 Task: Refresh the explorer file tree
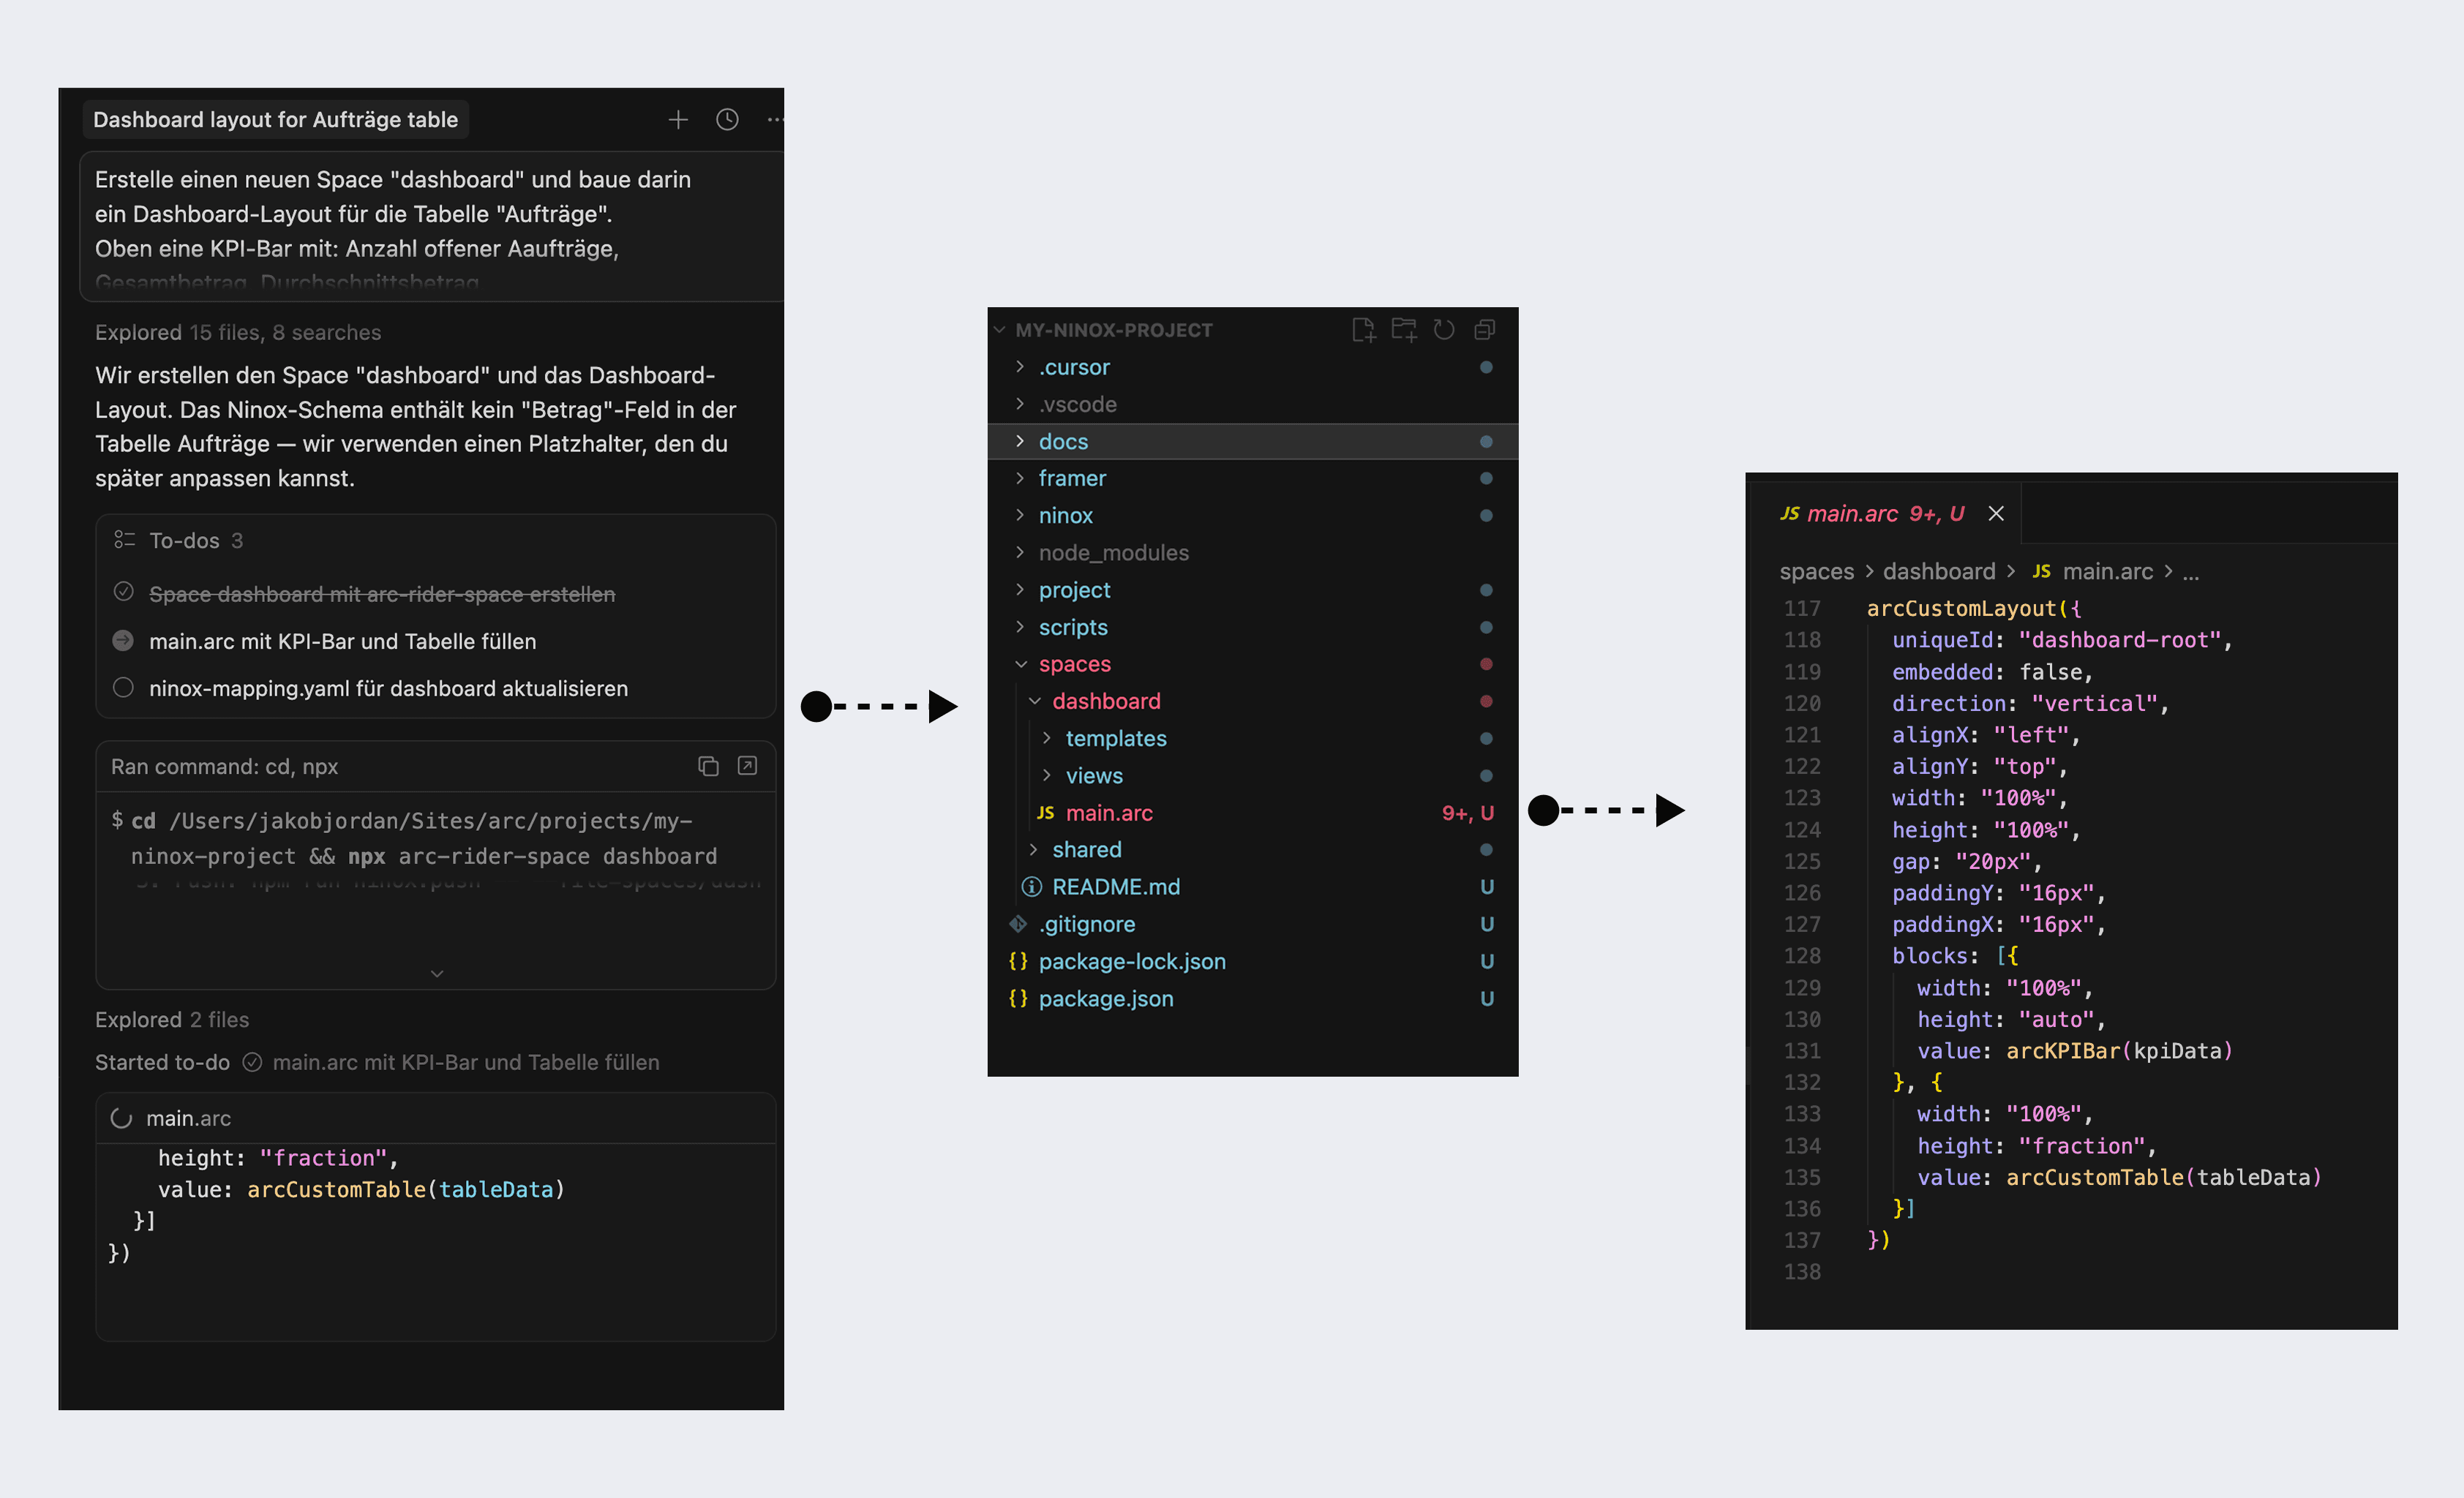pyautogui.click(x=1444, y=330)
